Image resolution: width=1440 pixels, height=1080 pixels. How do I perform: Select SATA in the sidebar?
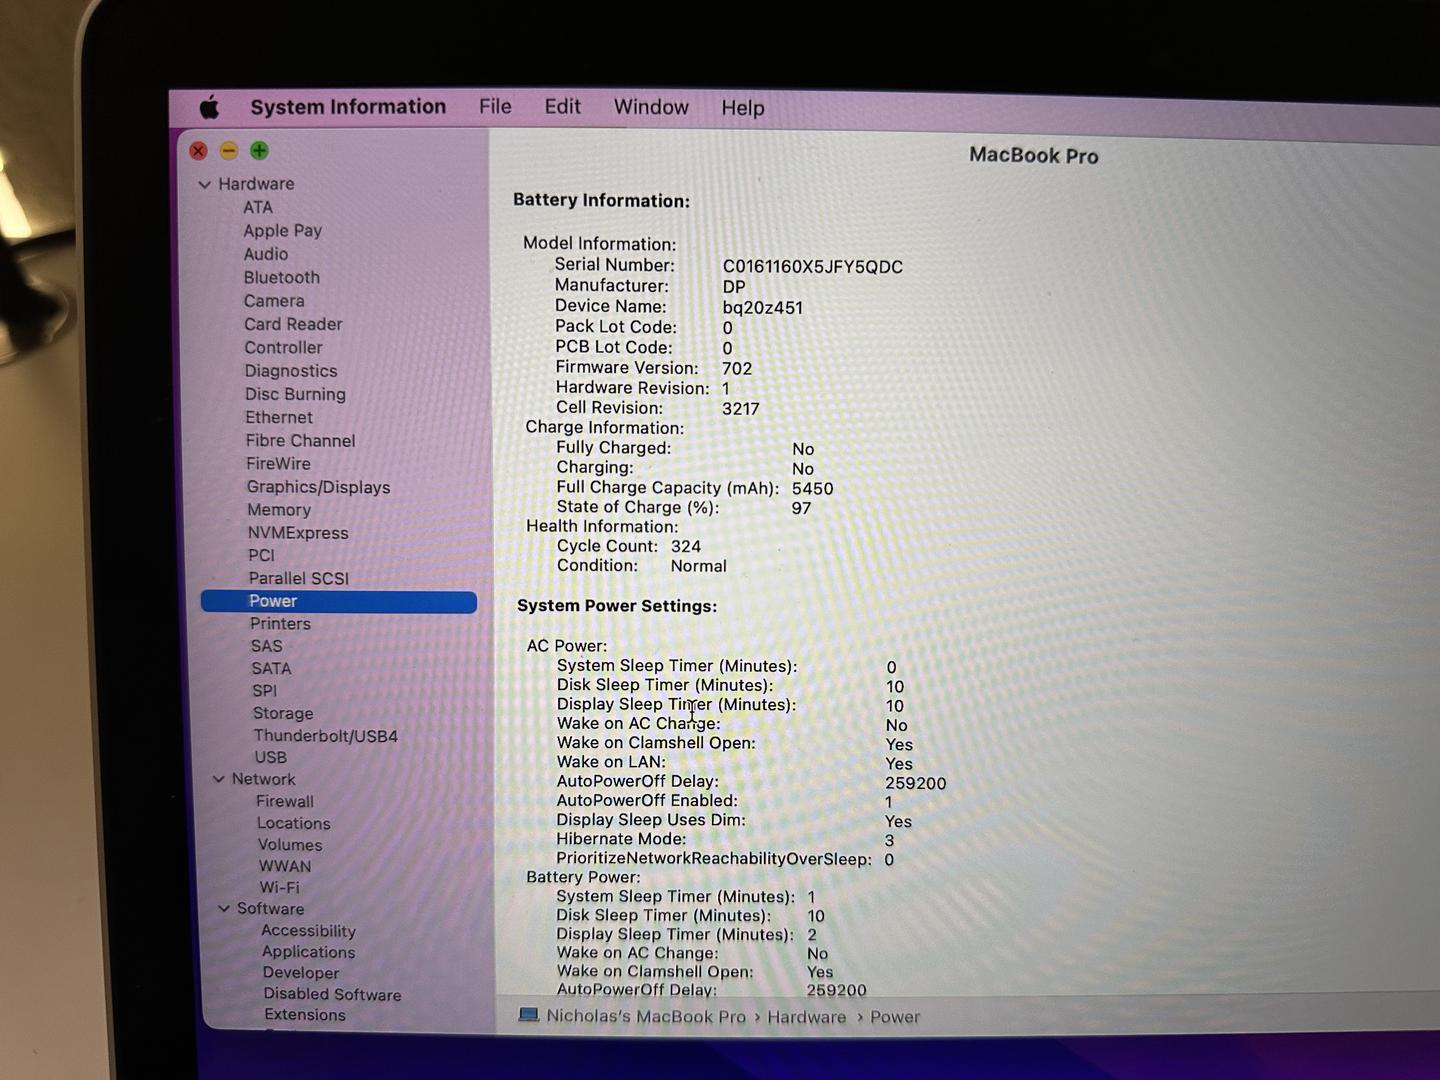(x=271, y=668)
